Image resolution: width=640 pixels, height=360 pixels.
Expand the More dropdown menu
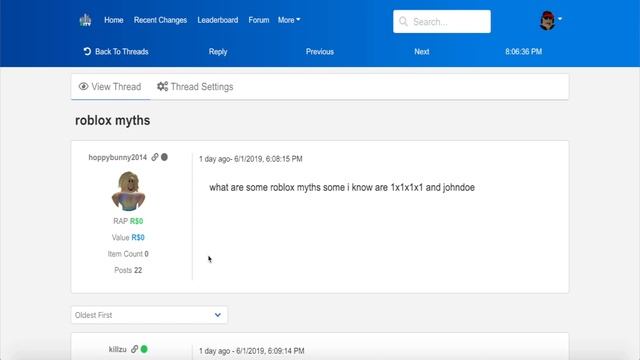click(289, 20)
